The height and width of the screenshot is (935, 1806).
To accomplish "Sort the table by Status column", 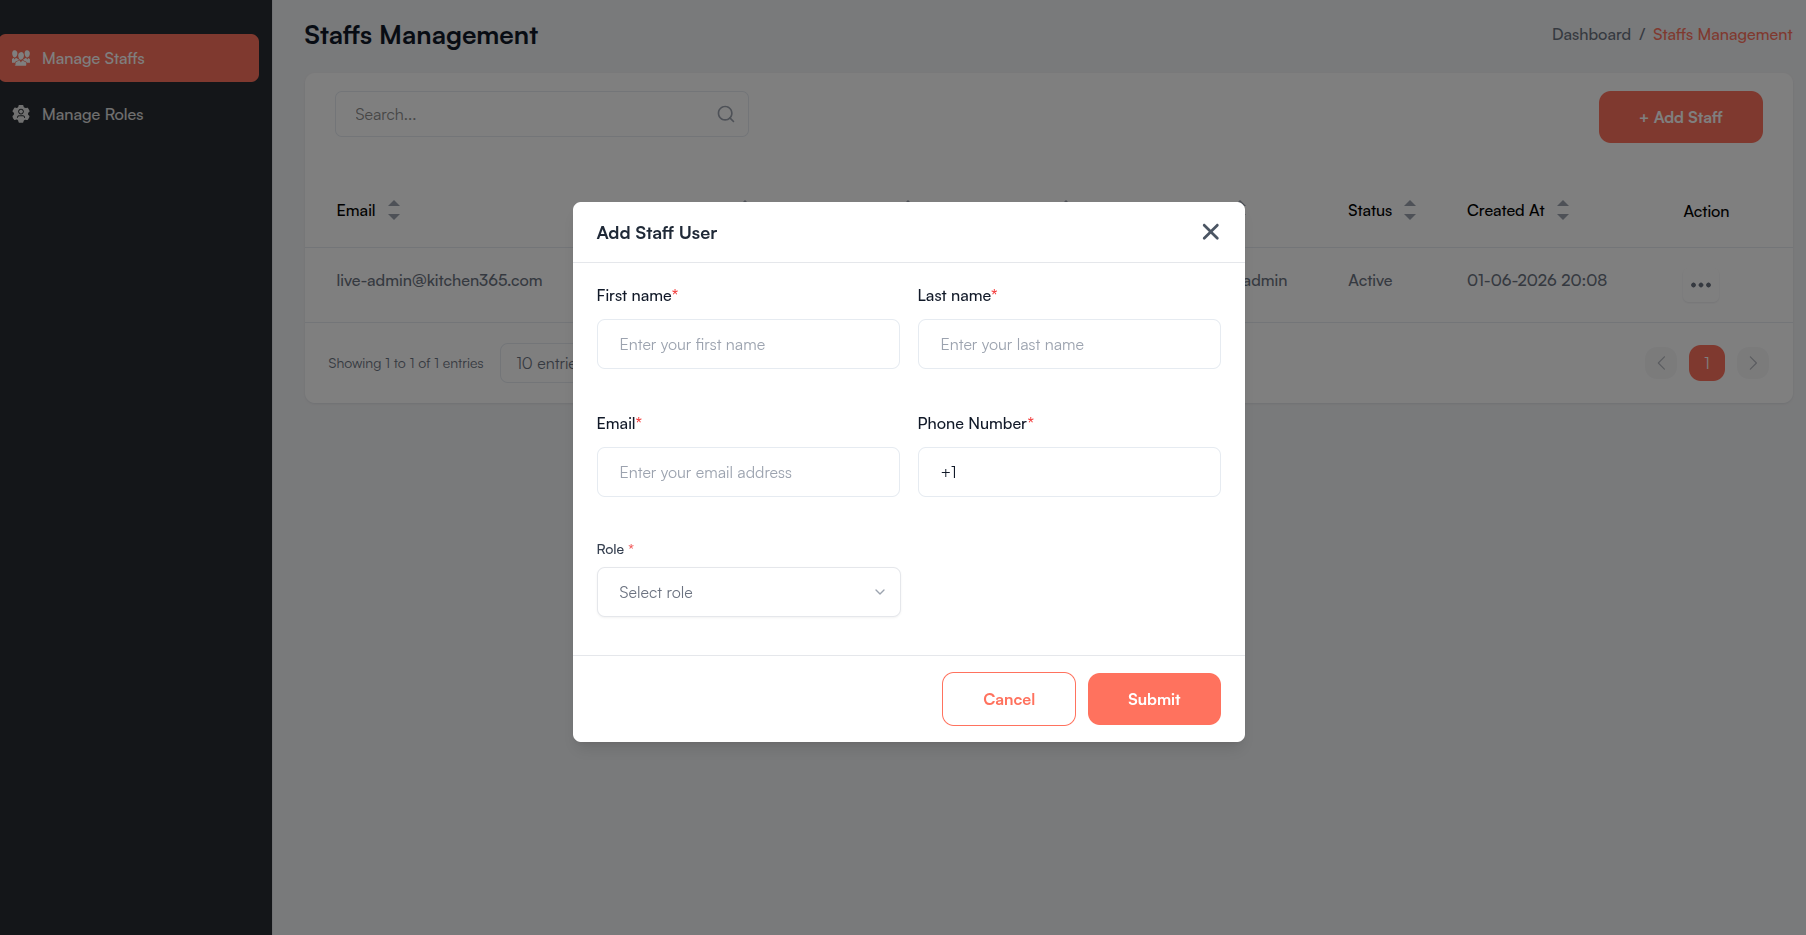I will [1410, 210].
